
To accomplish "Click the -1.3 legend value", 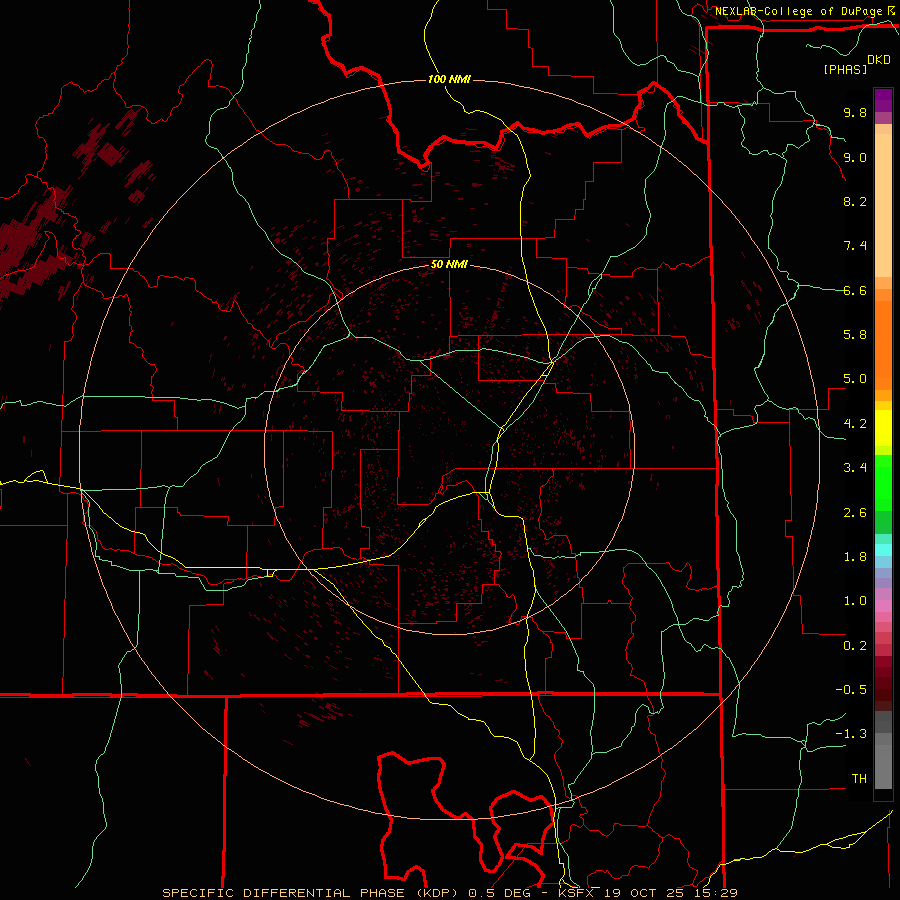I will click(x=851, y=734).
